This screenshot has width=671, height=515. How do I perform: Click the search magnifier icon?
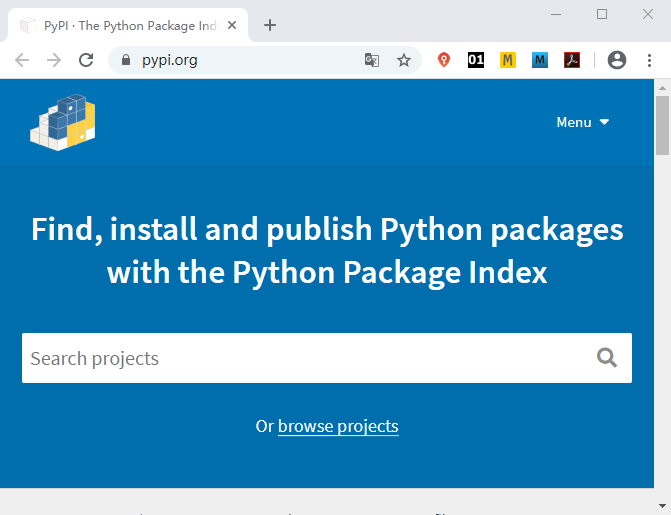pos(607,358)
